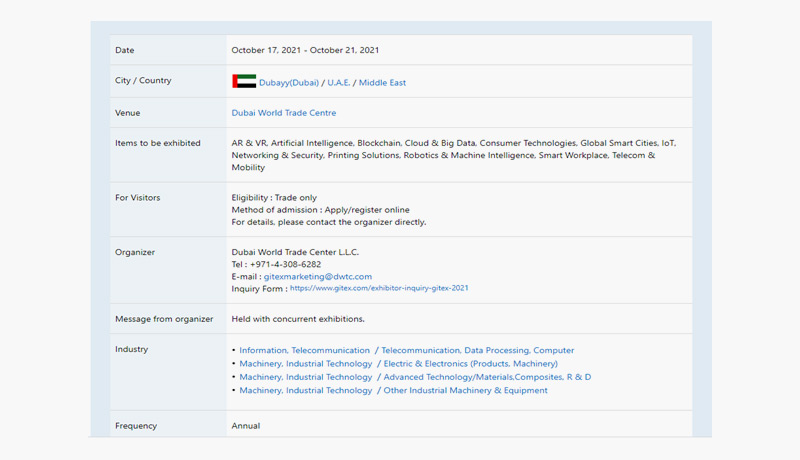This screenshot has height=460, width=800.
Task: Click the U.A.E. flag icon
Action: [x=243, y=82]
